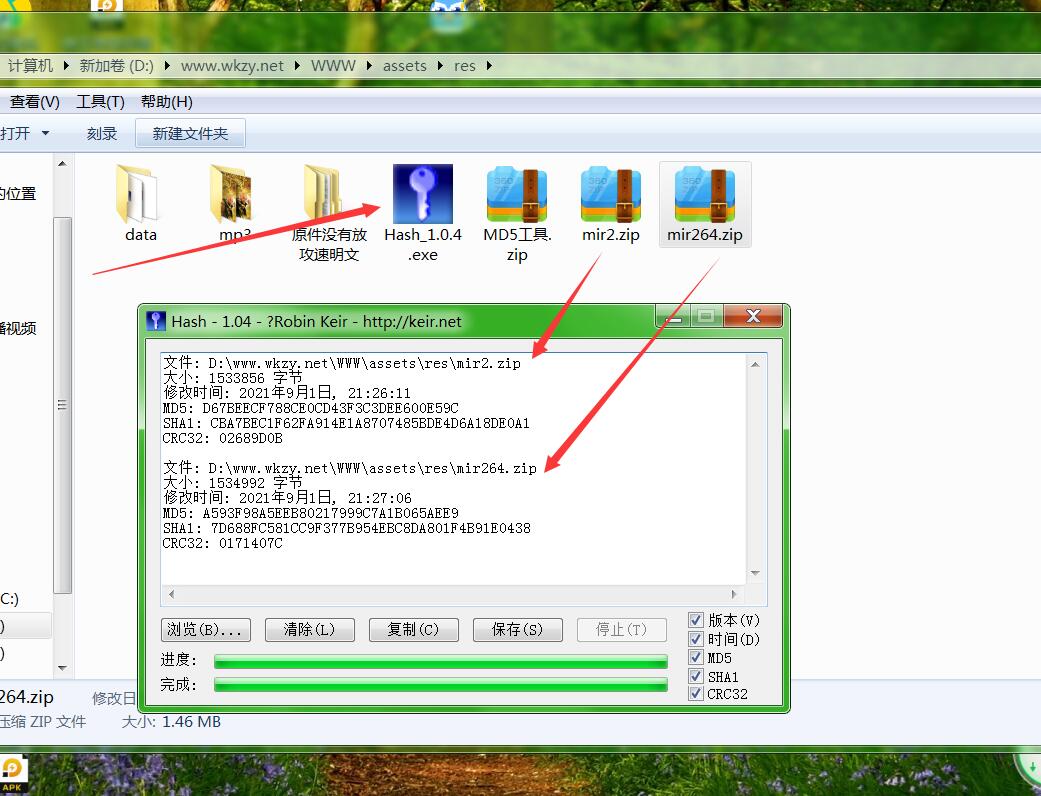Select the MD5工具.zip archive icon
Image resolution: width=1041 pixels, height=796 pixels.
pos(517,195)
